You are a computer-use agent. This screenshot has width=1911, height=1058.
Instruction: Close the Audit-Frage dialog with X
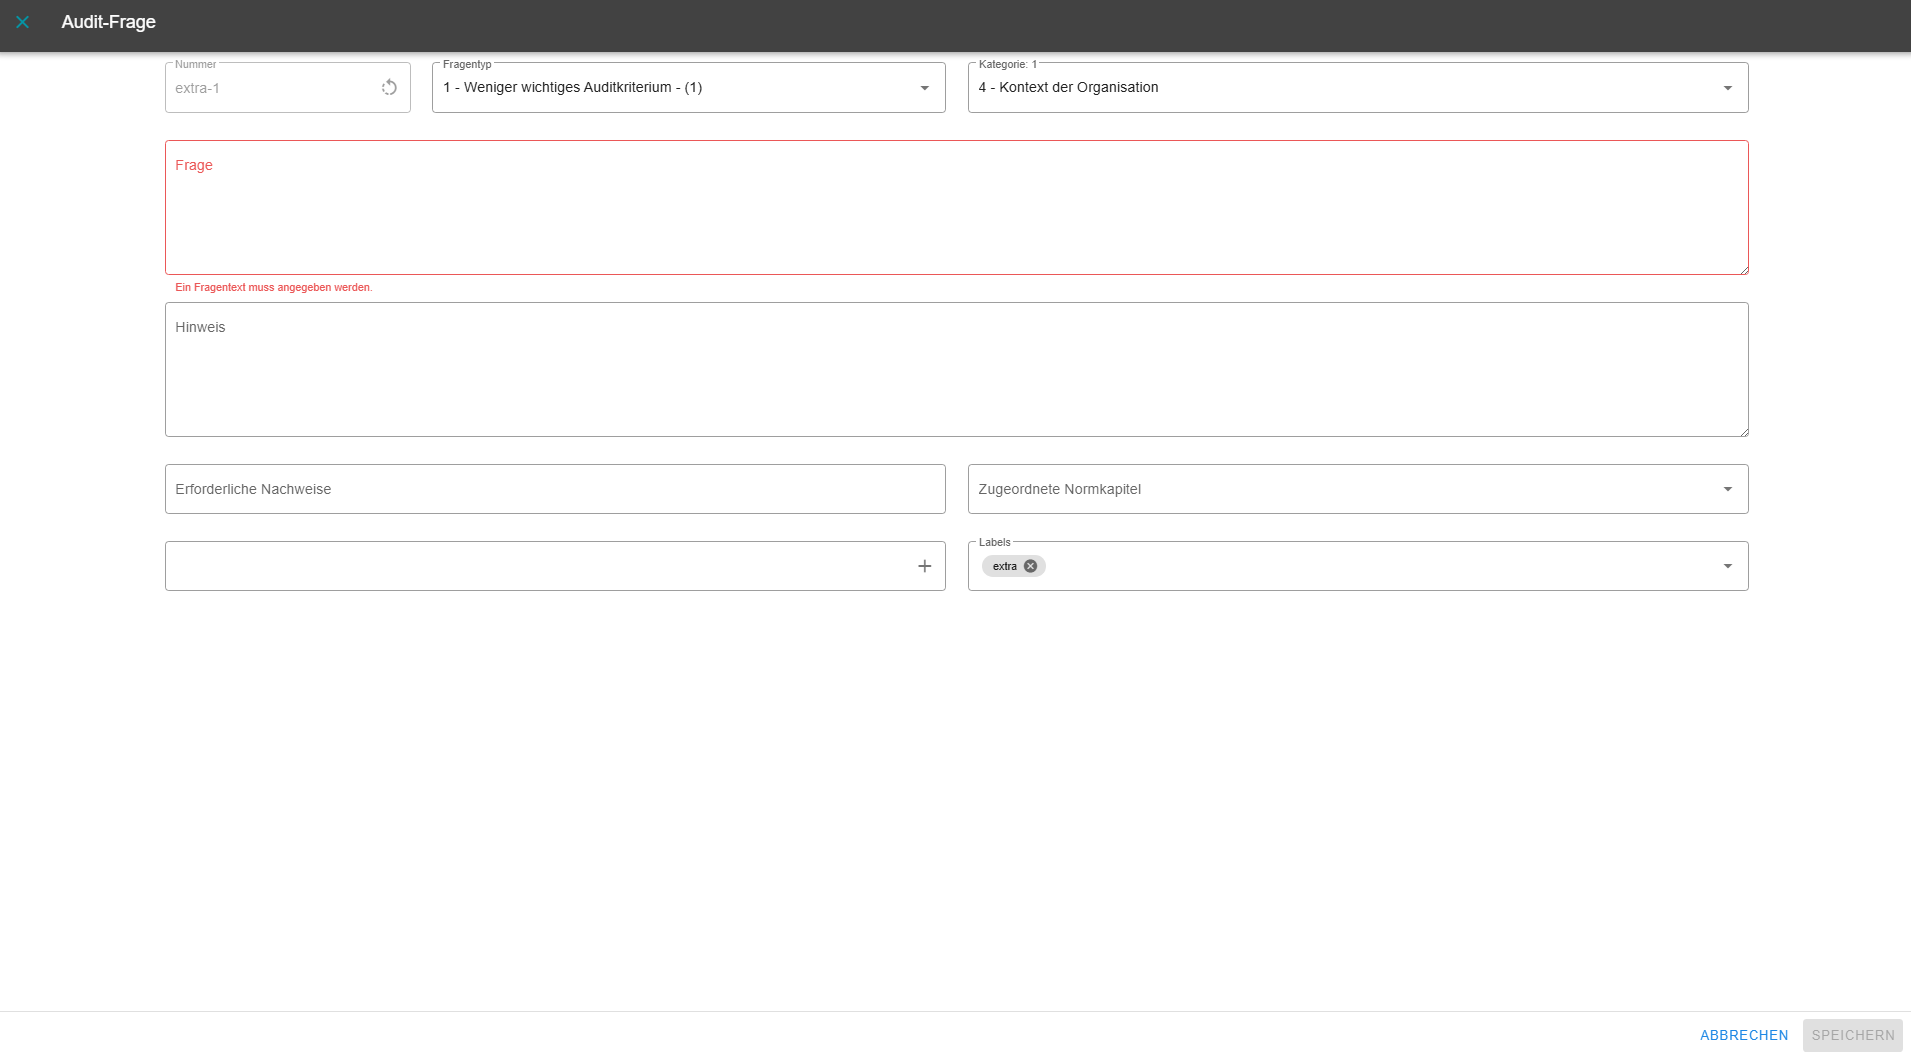click(23, 22)
